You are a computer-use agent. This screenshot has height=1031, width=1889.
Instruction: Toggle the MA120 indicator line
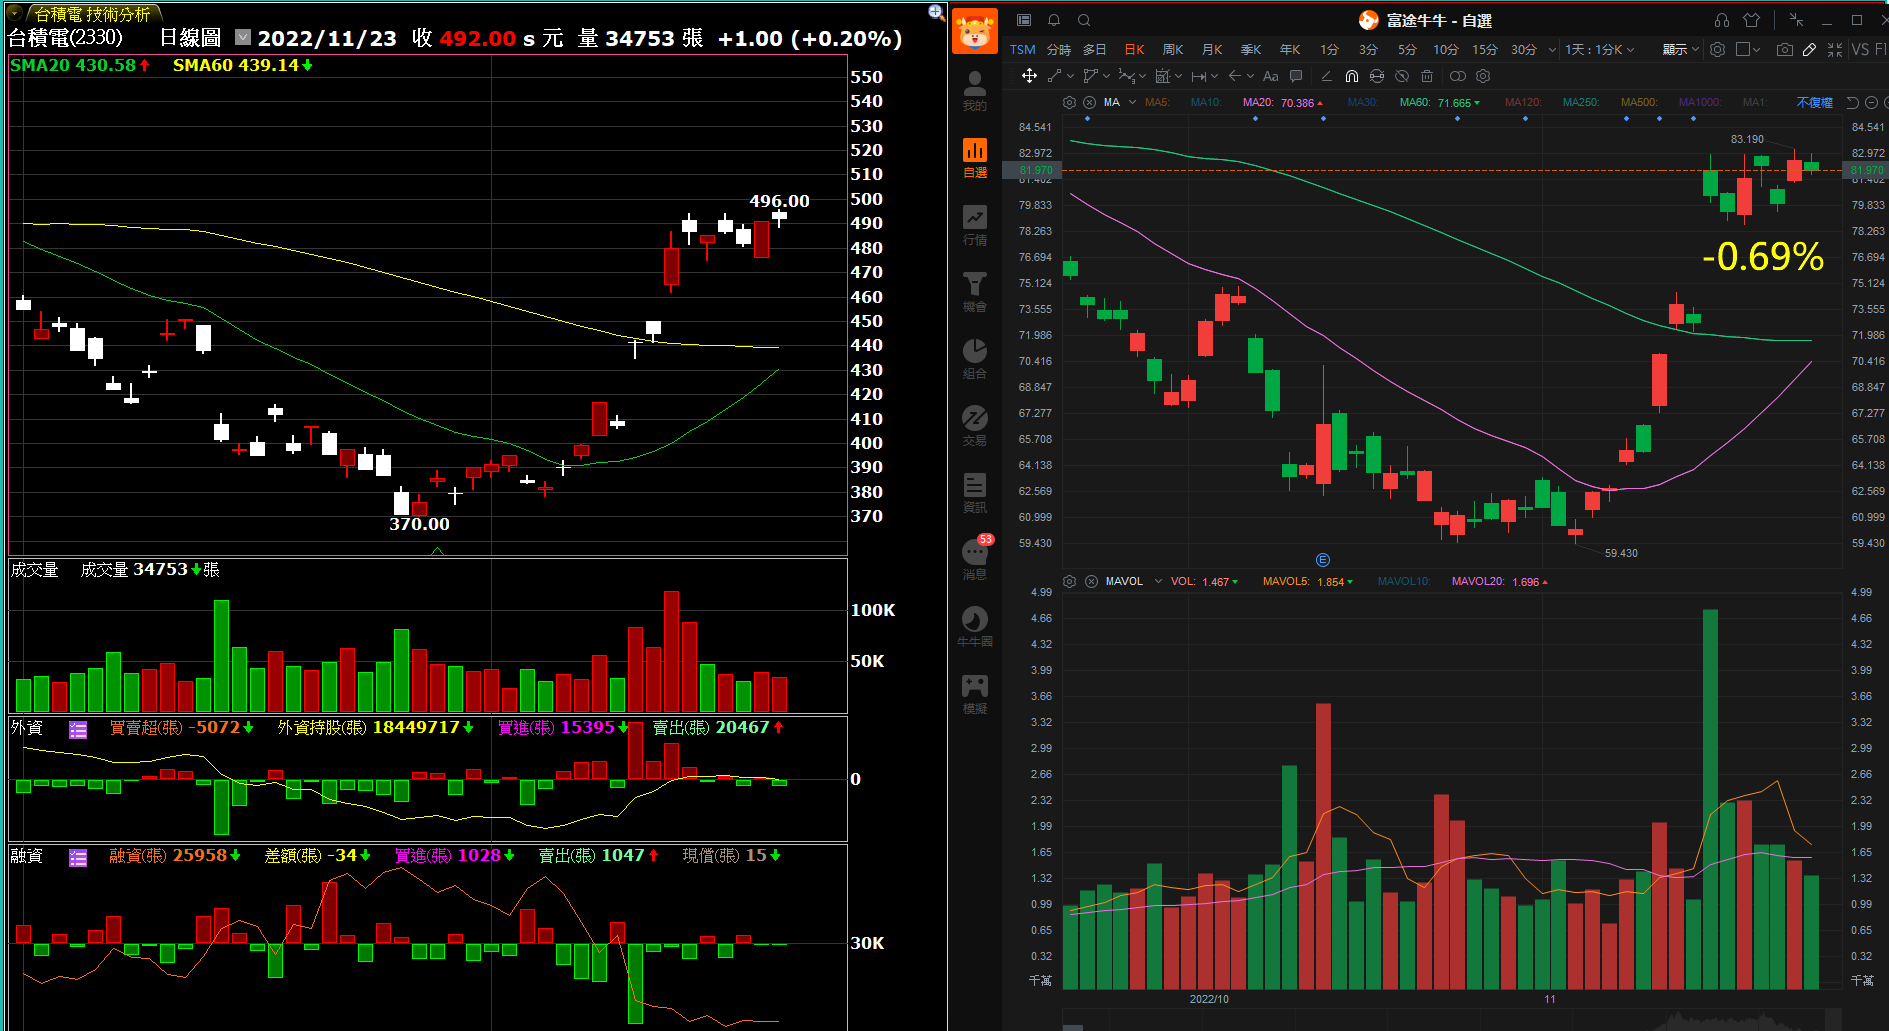click(x=1523, y=103)
